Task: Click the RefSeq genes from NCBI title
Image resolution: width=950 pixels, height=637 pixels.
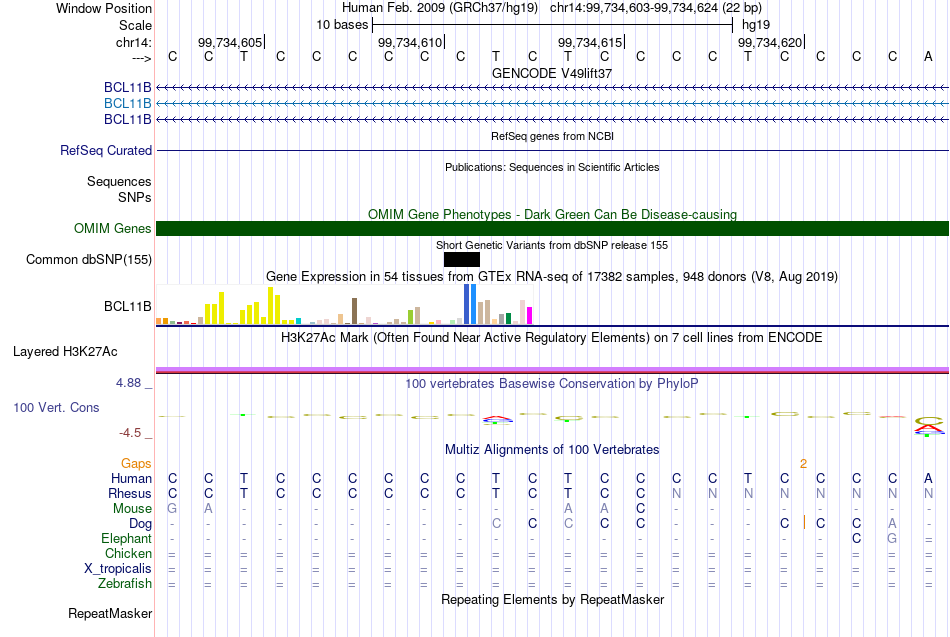Action: pyautogui.click(x=552, y=136)
